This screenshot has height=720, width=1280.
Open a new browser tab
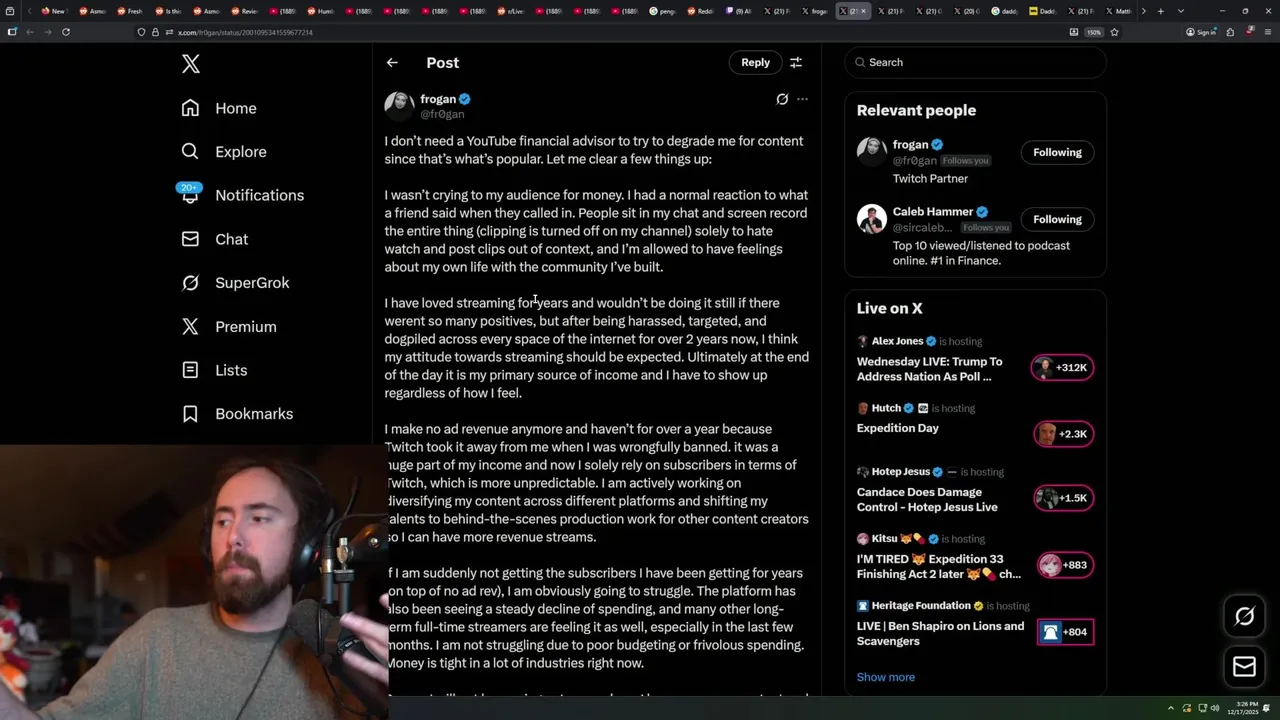pos(1160,11)
